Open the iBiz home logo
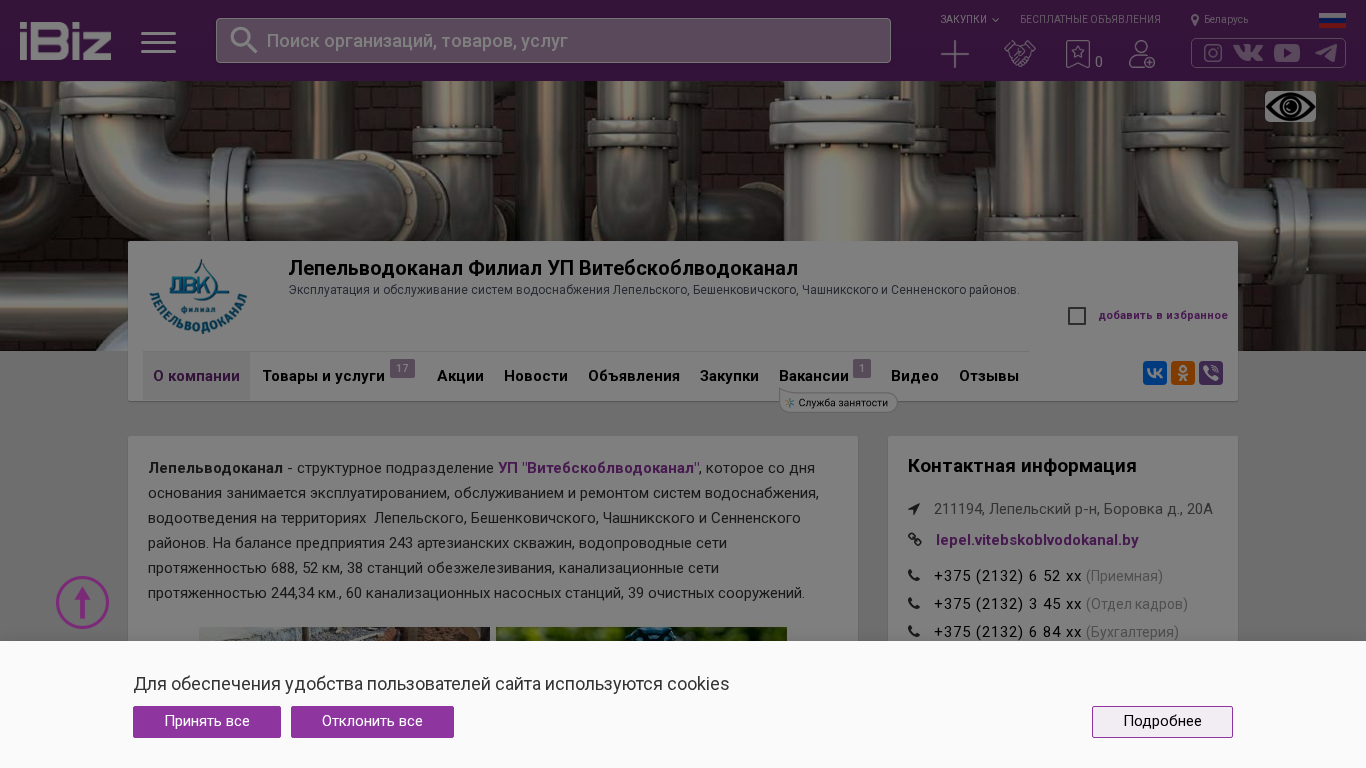 pos(65,41)
